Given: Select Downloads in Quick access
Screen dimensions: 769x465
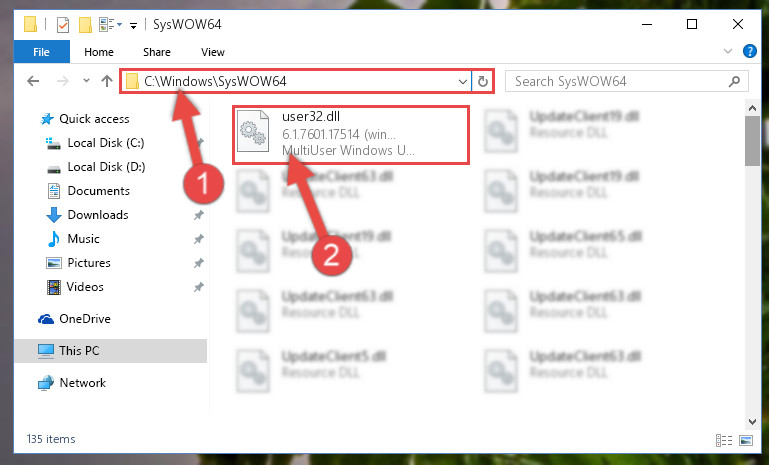Looking at the screenshot, I should (x=98, y=215).
